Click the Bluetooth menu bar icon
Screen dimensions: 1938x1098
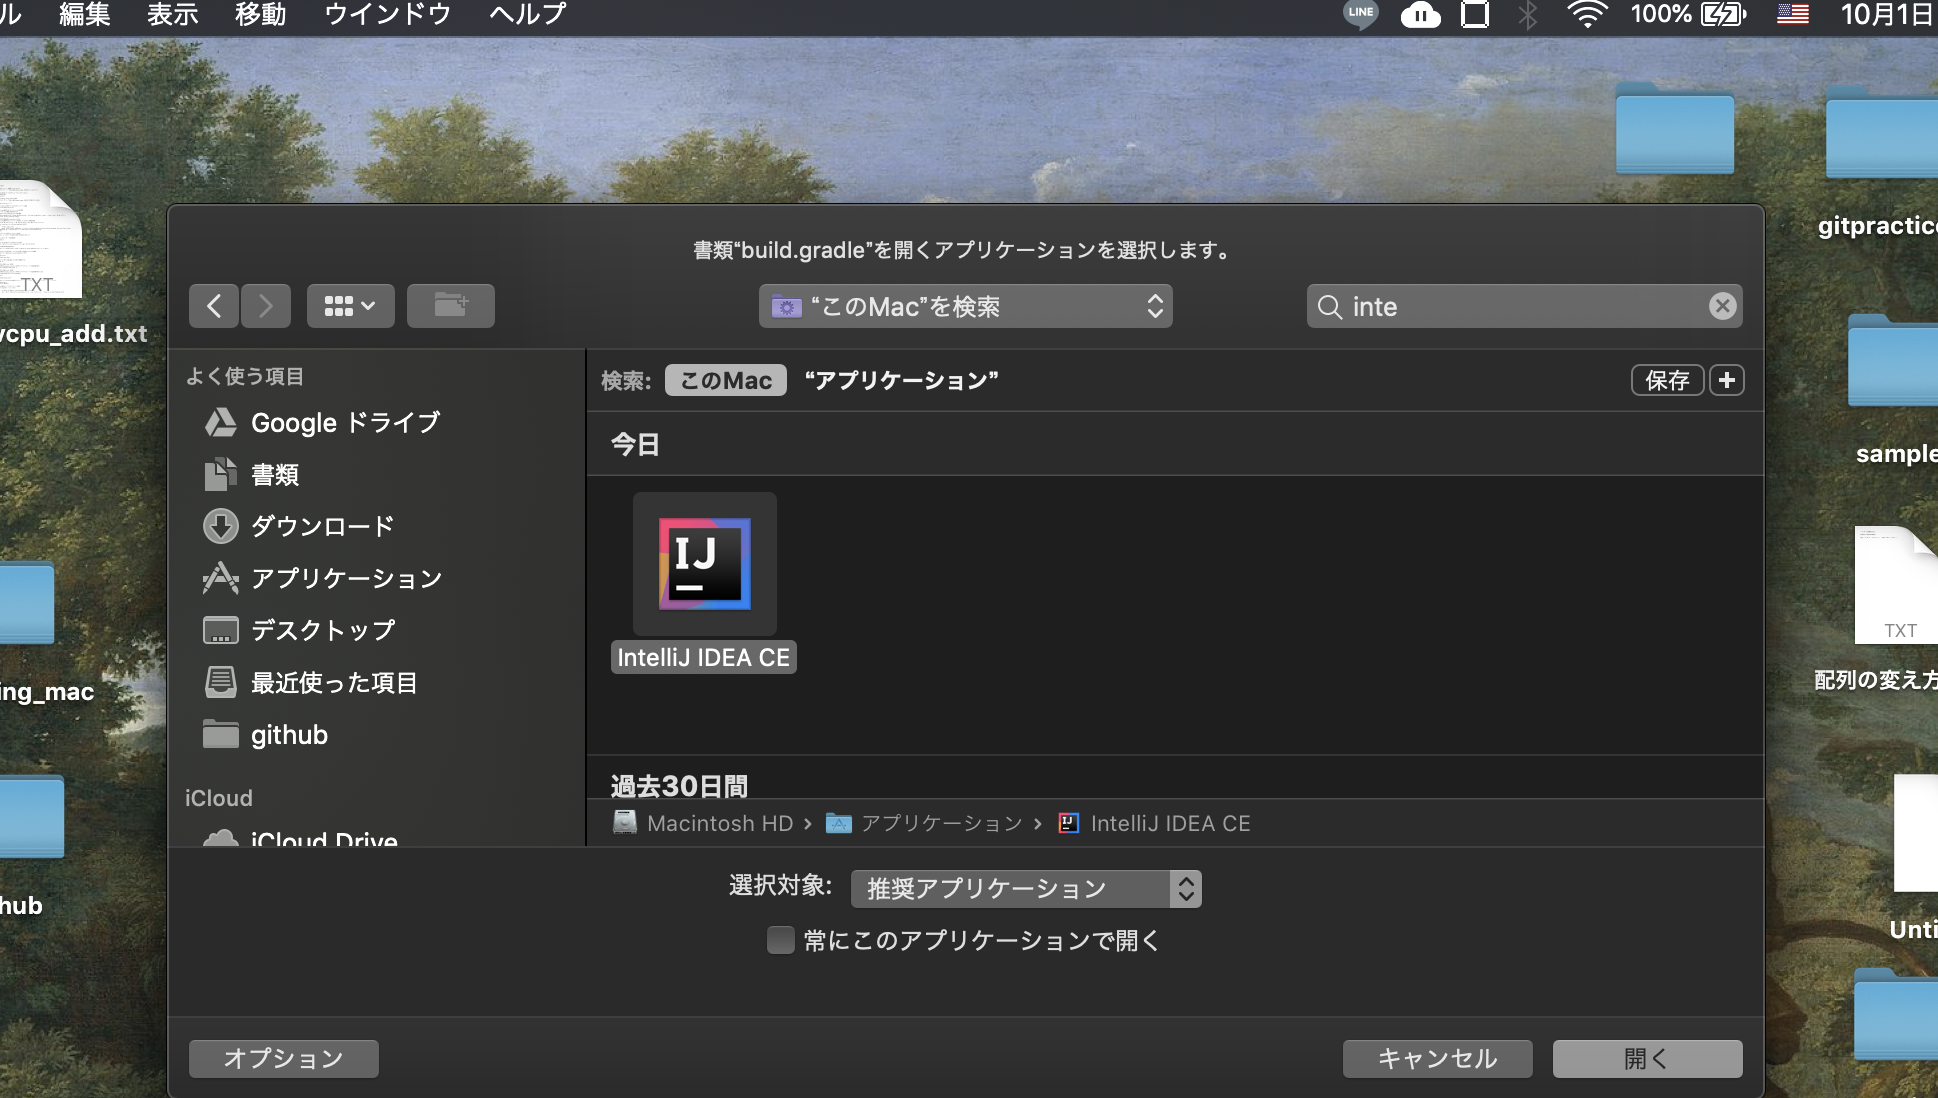pos(1528,14)
